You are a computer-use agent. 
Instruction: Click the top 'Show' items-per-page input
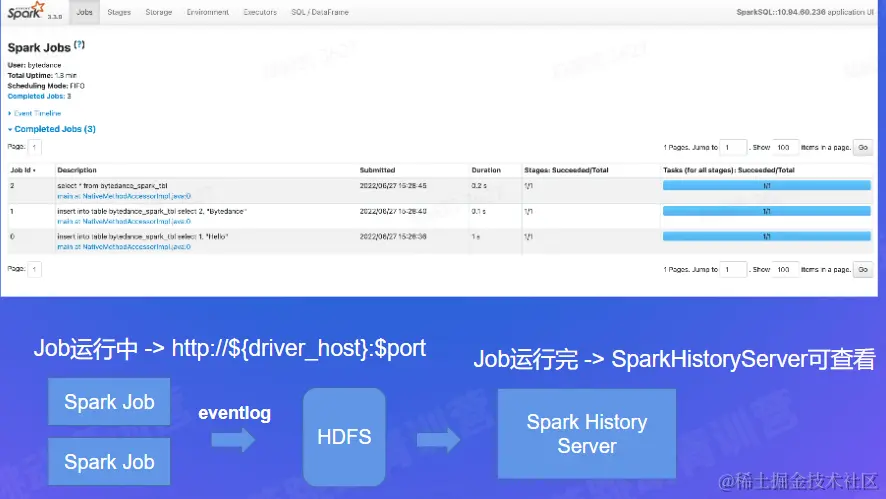click(785, 147)
